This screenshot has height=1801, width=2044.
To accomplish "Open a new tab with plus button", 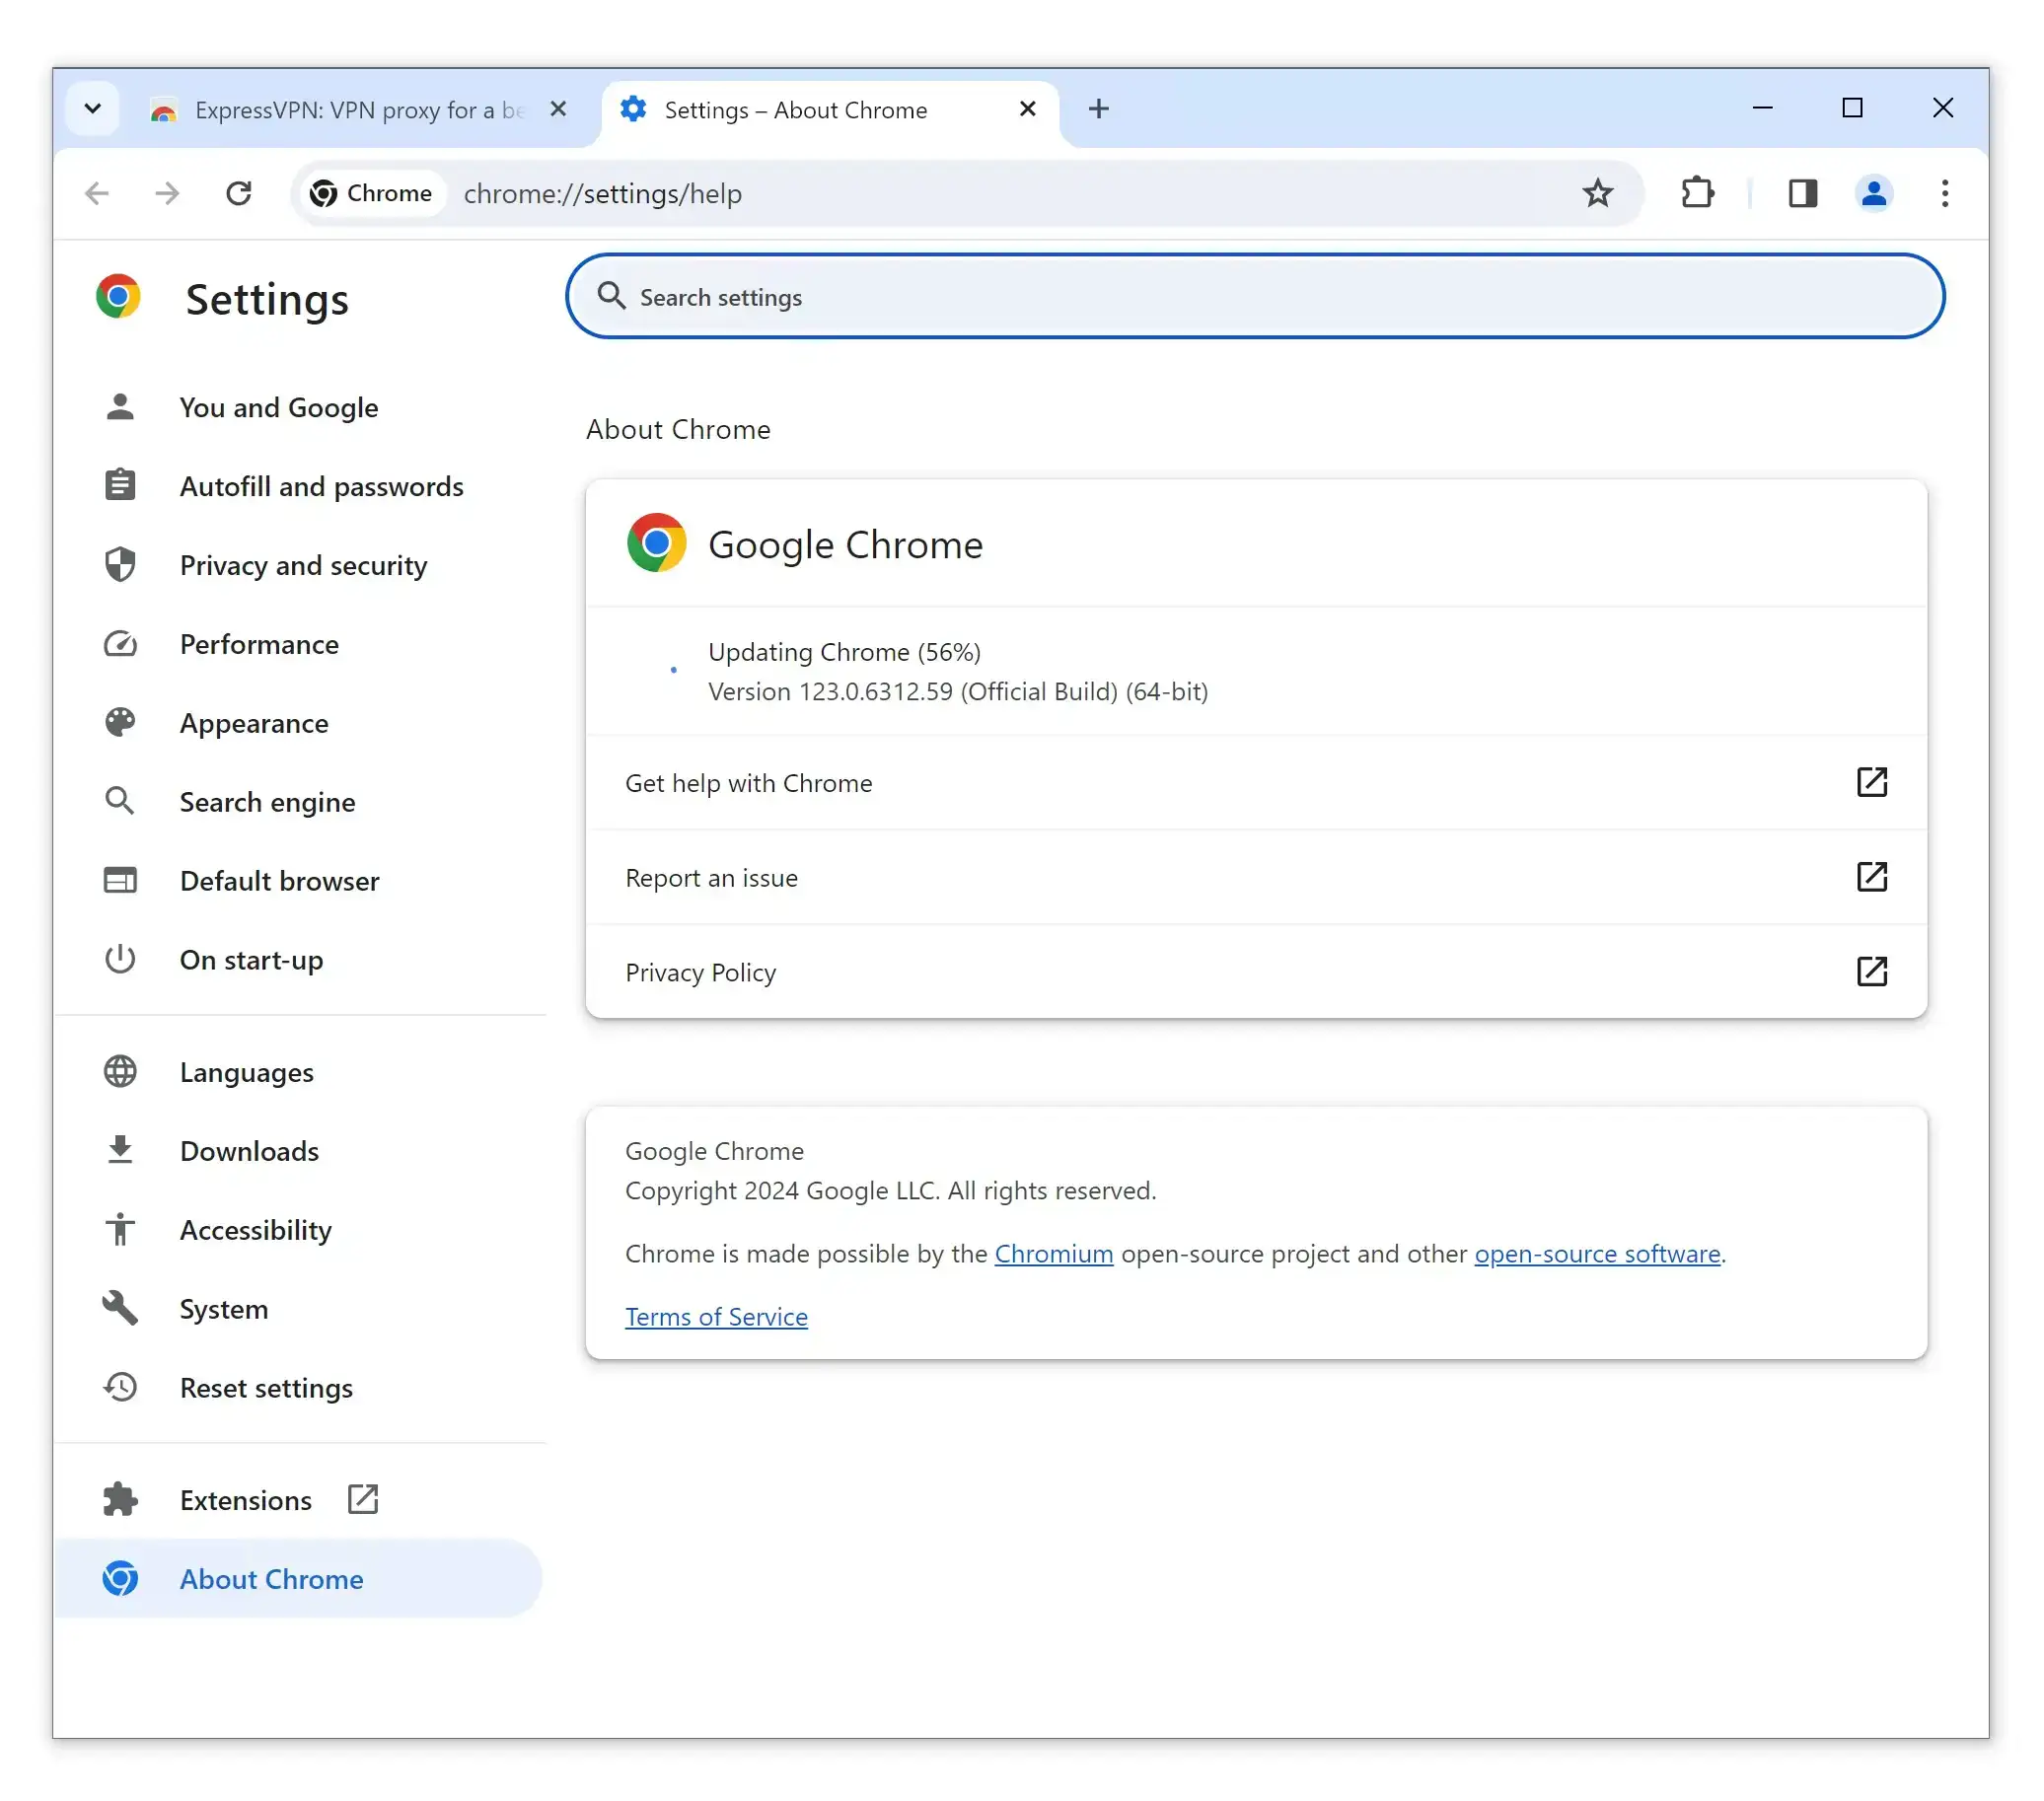I will coord(1098,109).
